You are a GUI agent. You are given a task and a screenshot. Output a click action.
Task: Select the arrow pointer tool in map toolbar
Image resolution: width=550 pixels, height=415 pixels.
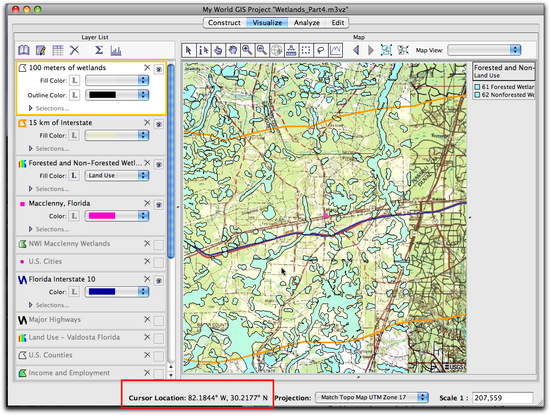pyautogui.click(x=189, y=51)
